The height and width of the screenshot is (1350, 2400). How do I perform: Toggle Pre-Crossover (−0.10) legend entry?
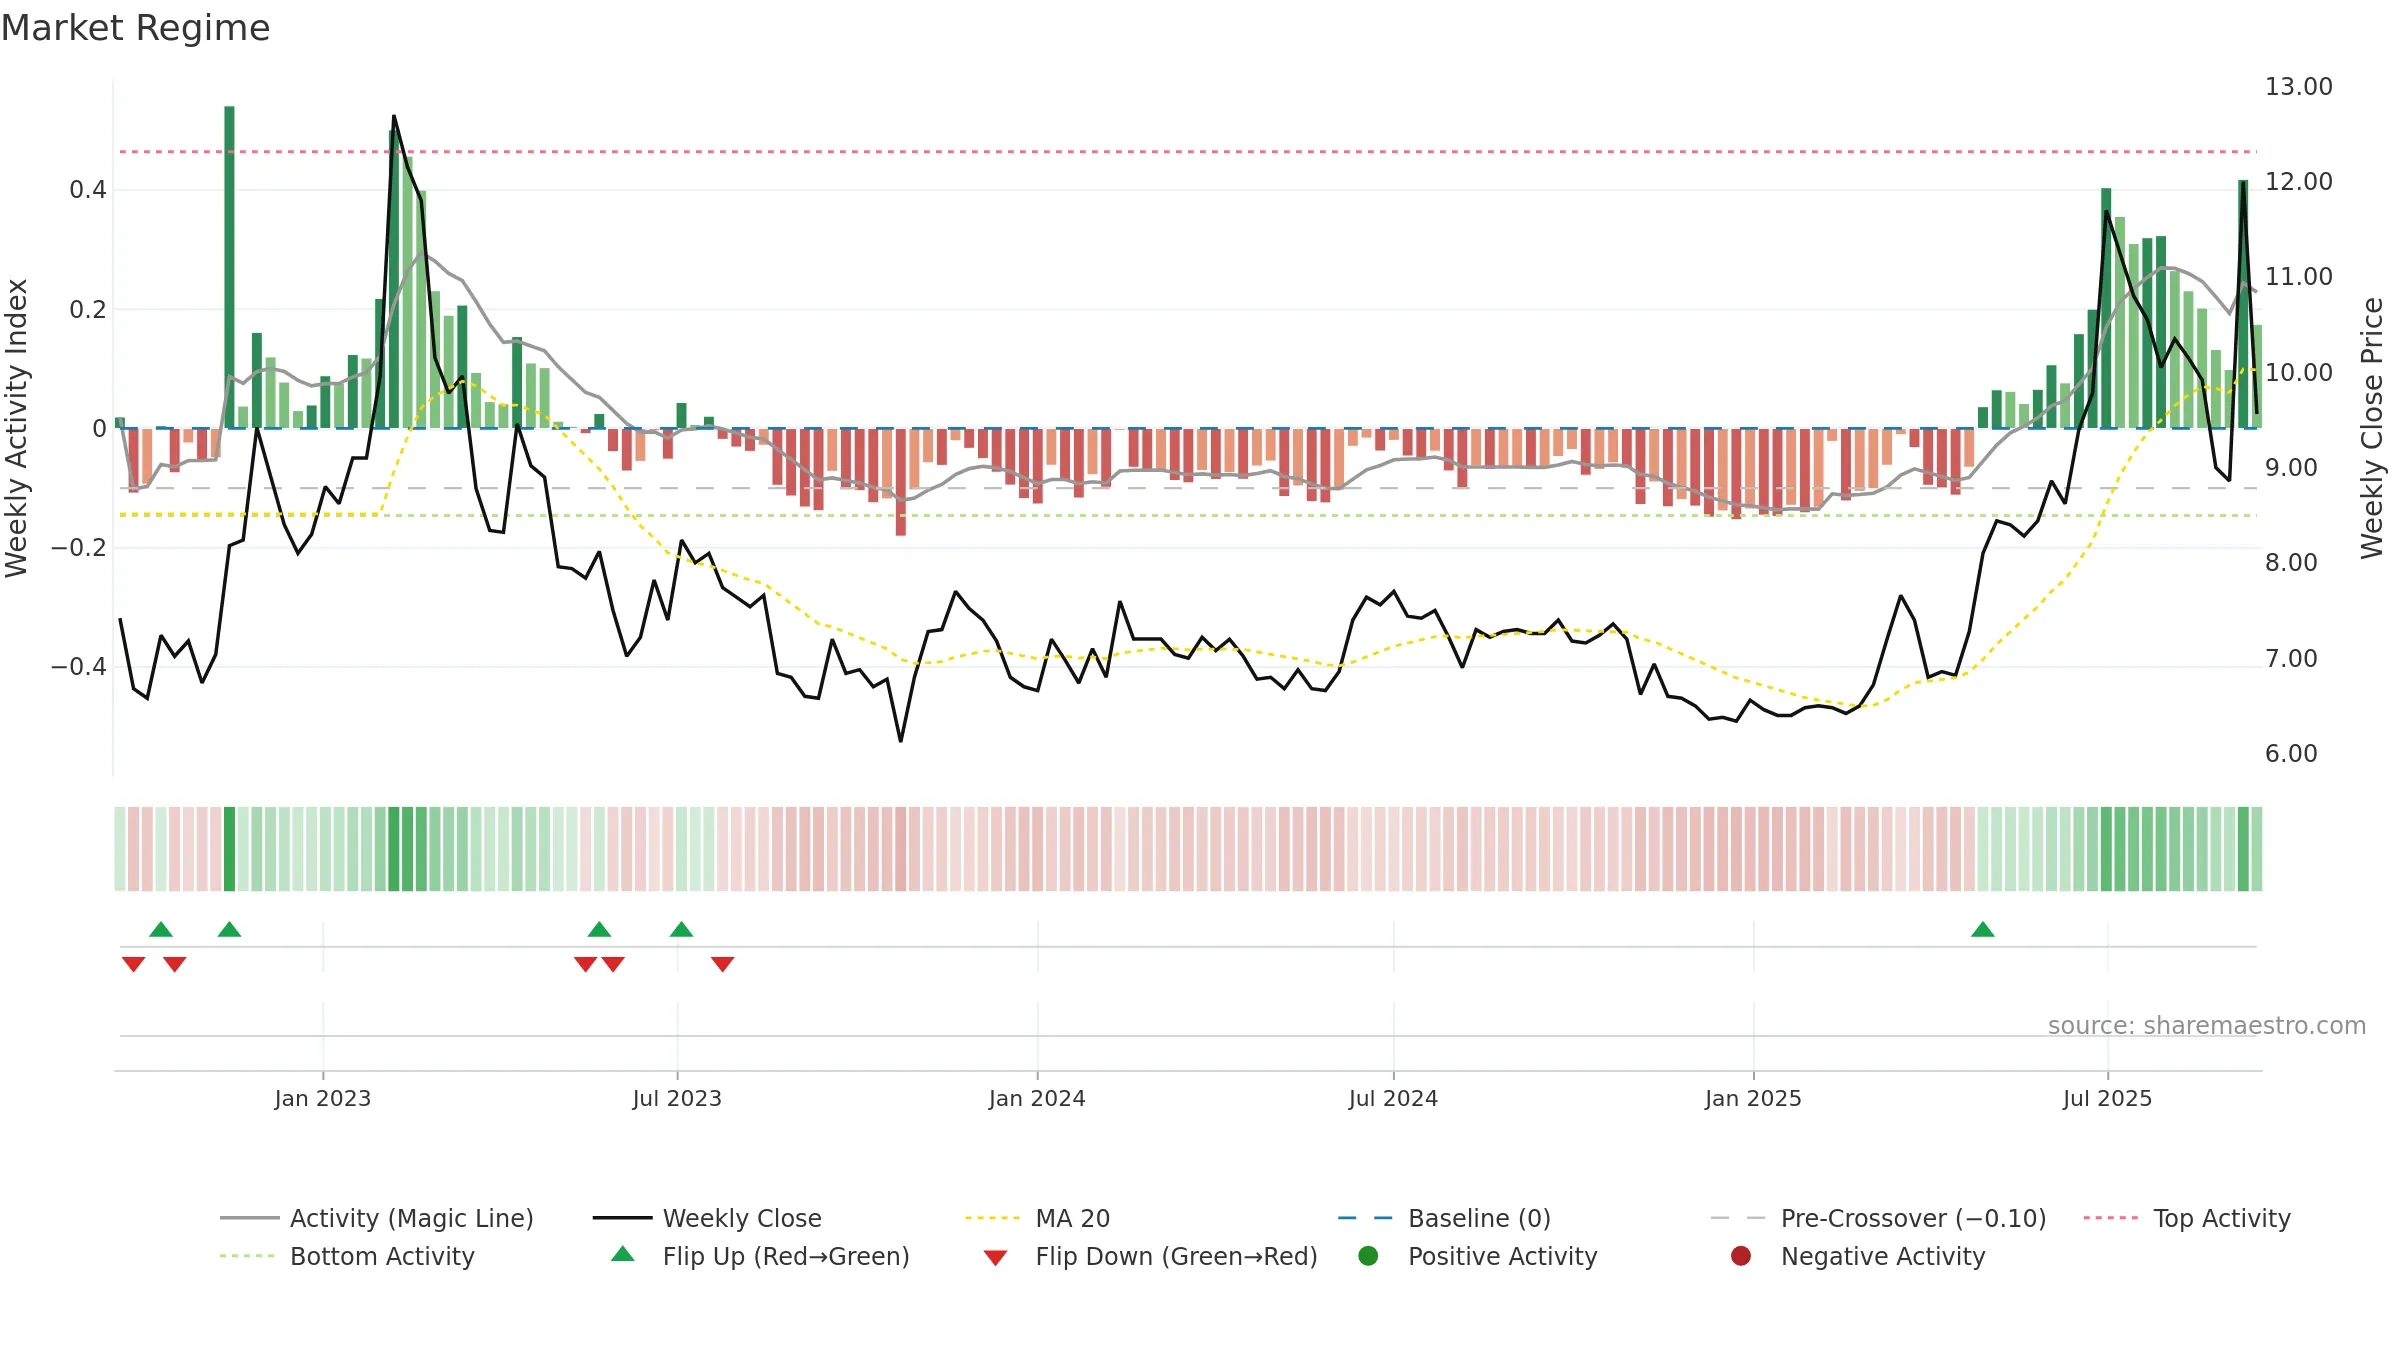click(1878, 1218)
